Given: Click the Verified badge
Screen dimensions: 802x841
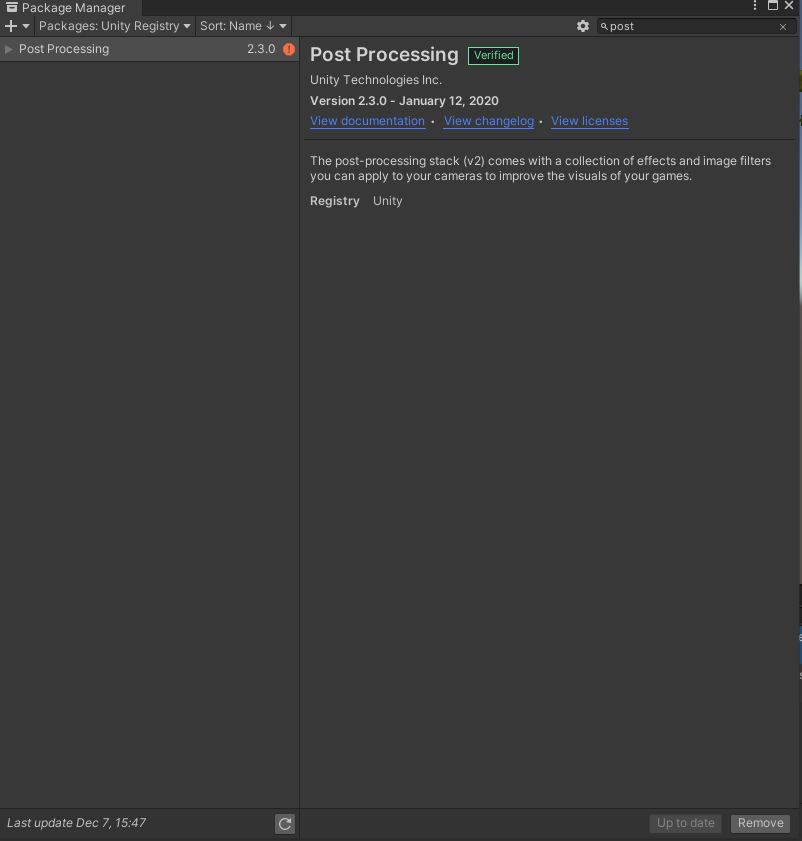Looking at the screenshot, I should (x=493, y=56).
